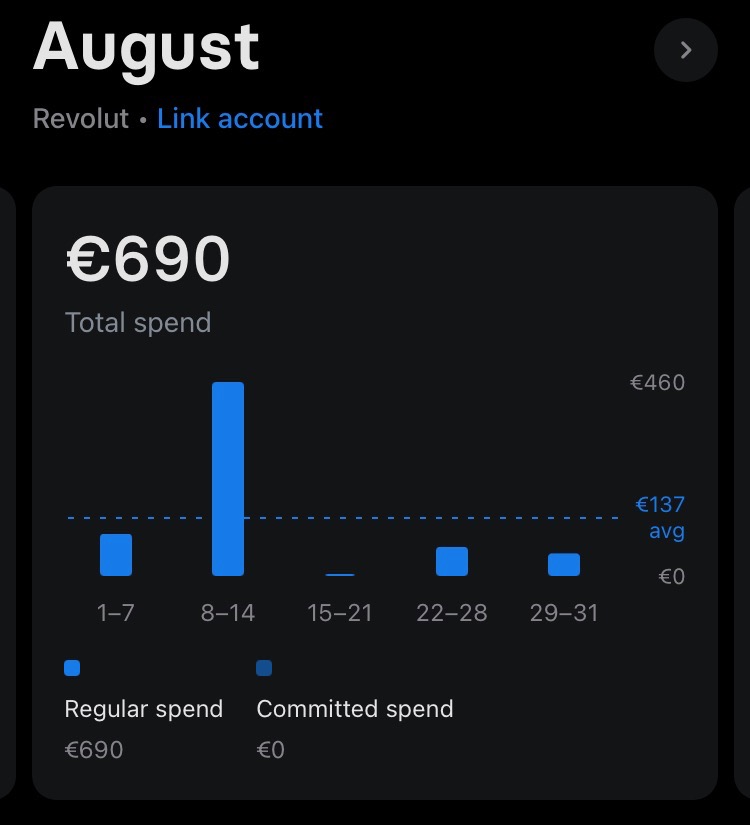The height and width of the screenshot is (825, 750).
Task: Click the Committed spend dark blue swatch
Action: [264, 668]
